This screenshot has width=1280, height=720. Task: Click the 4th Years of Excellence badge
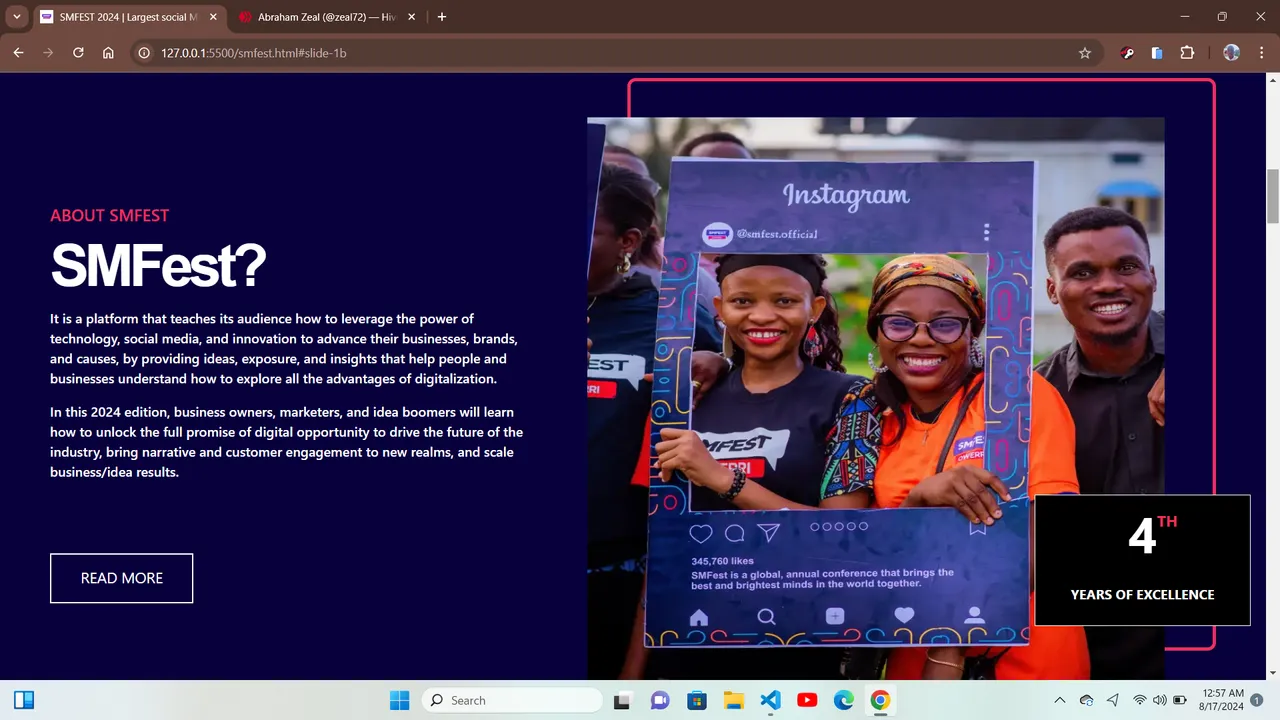1142,560
